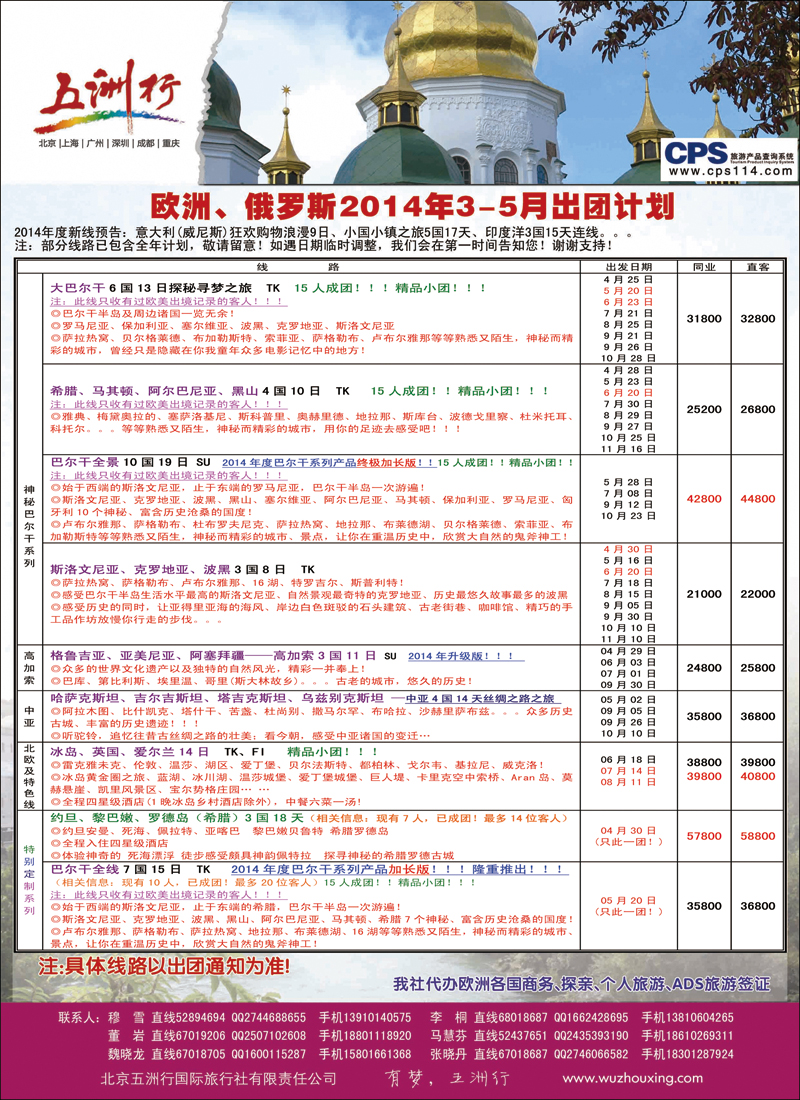Screen dimensions: 800x1100
Task: Click the tour title '大巴尔干6国13日探秘寻梦之旅'
Action: click(x=151, y=288)
